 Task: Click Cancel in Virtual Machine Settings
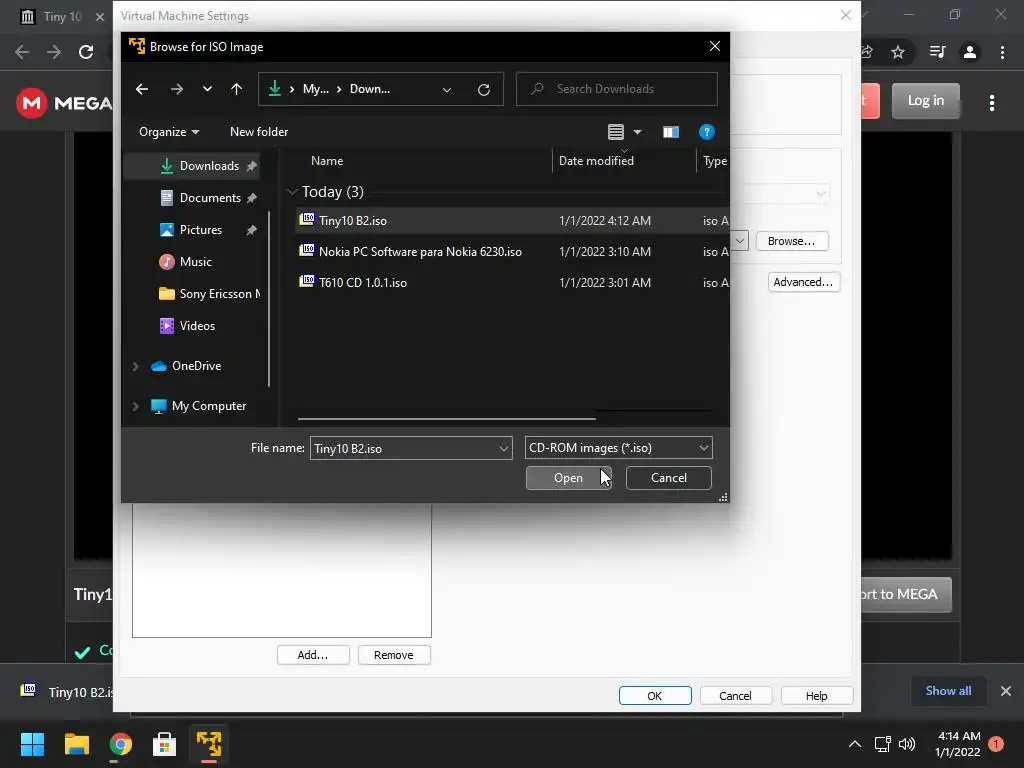735,696
